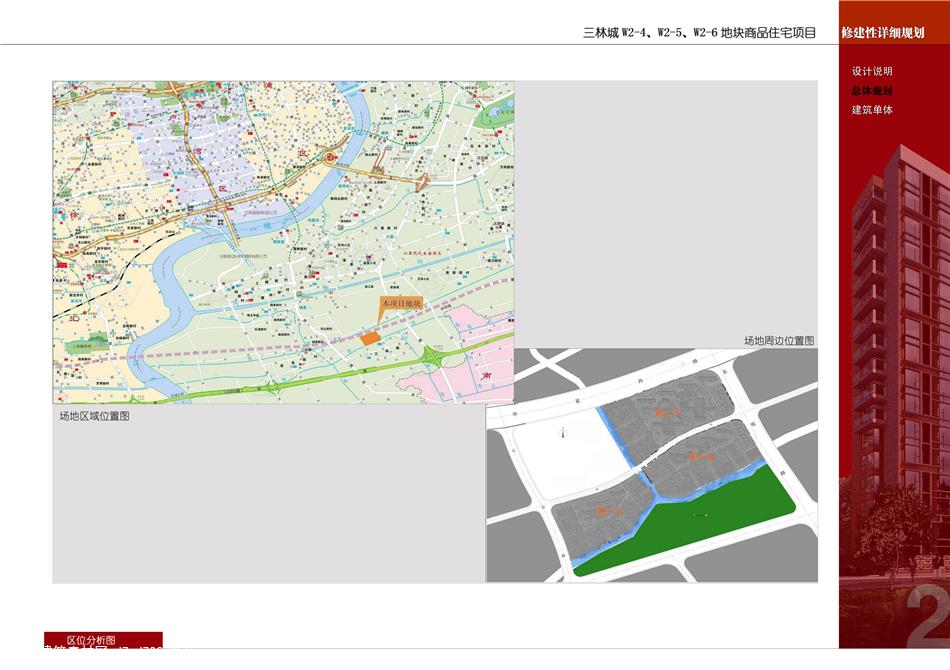Click the north arrow compass on the site map
This screenshot has width=950, height=670.
coord(564,432)
